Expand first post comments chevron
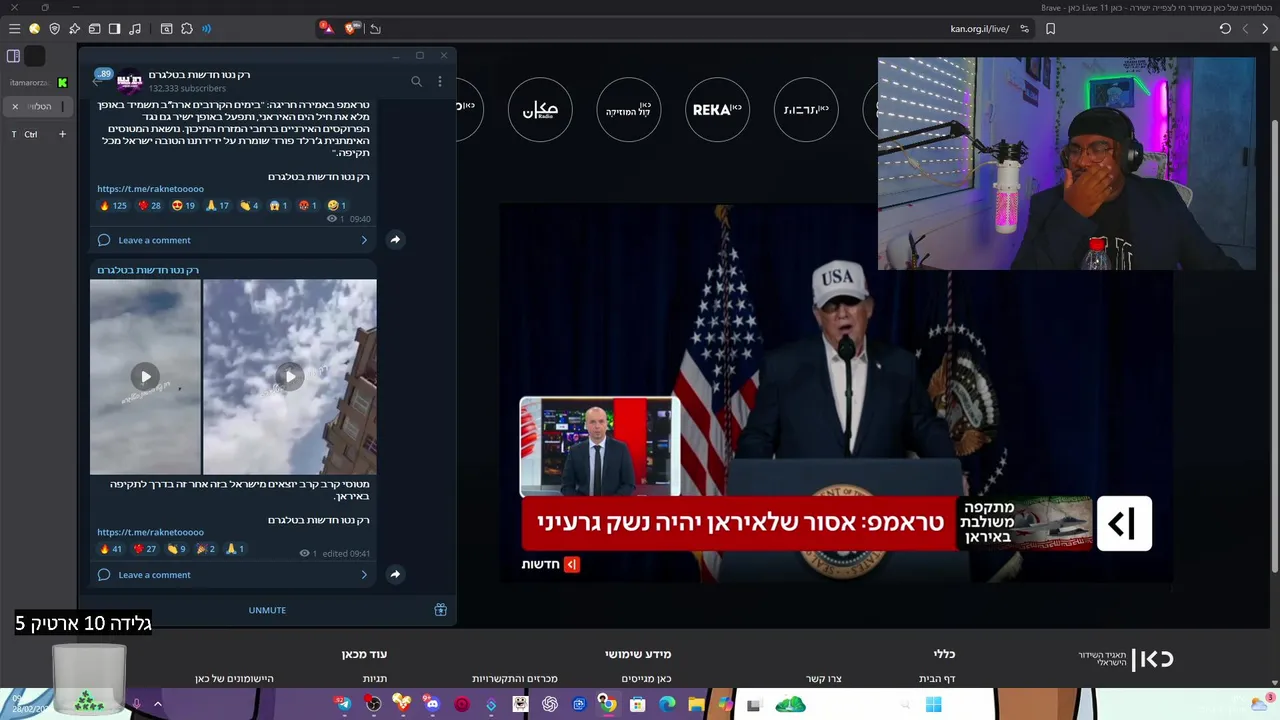The image size is (1280, 720). [x=364, y=240]
